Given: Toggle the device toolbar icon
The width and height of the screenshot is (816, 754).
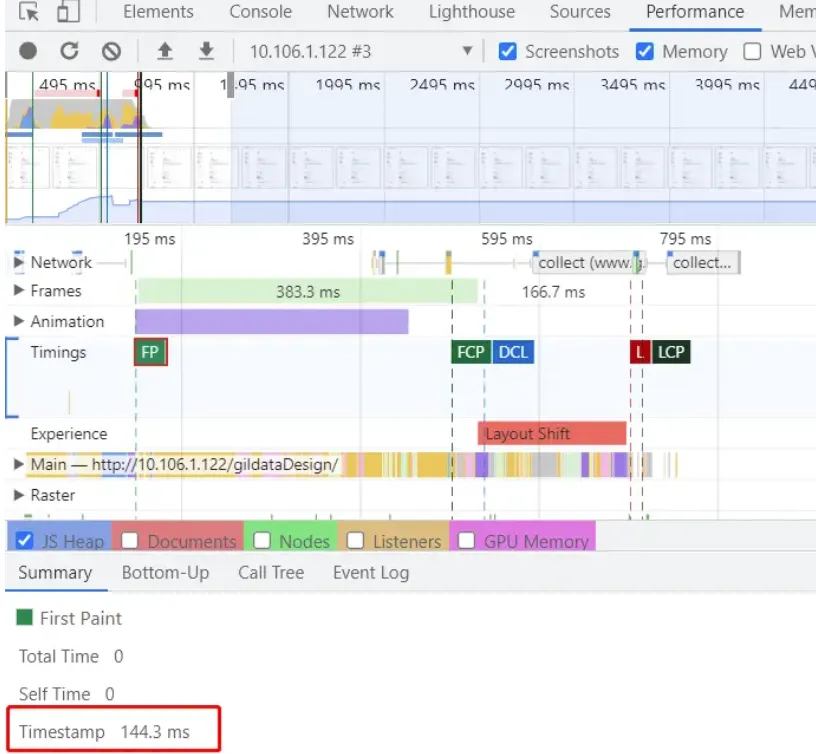Looking at the screenshot, I should 67,12.
